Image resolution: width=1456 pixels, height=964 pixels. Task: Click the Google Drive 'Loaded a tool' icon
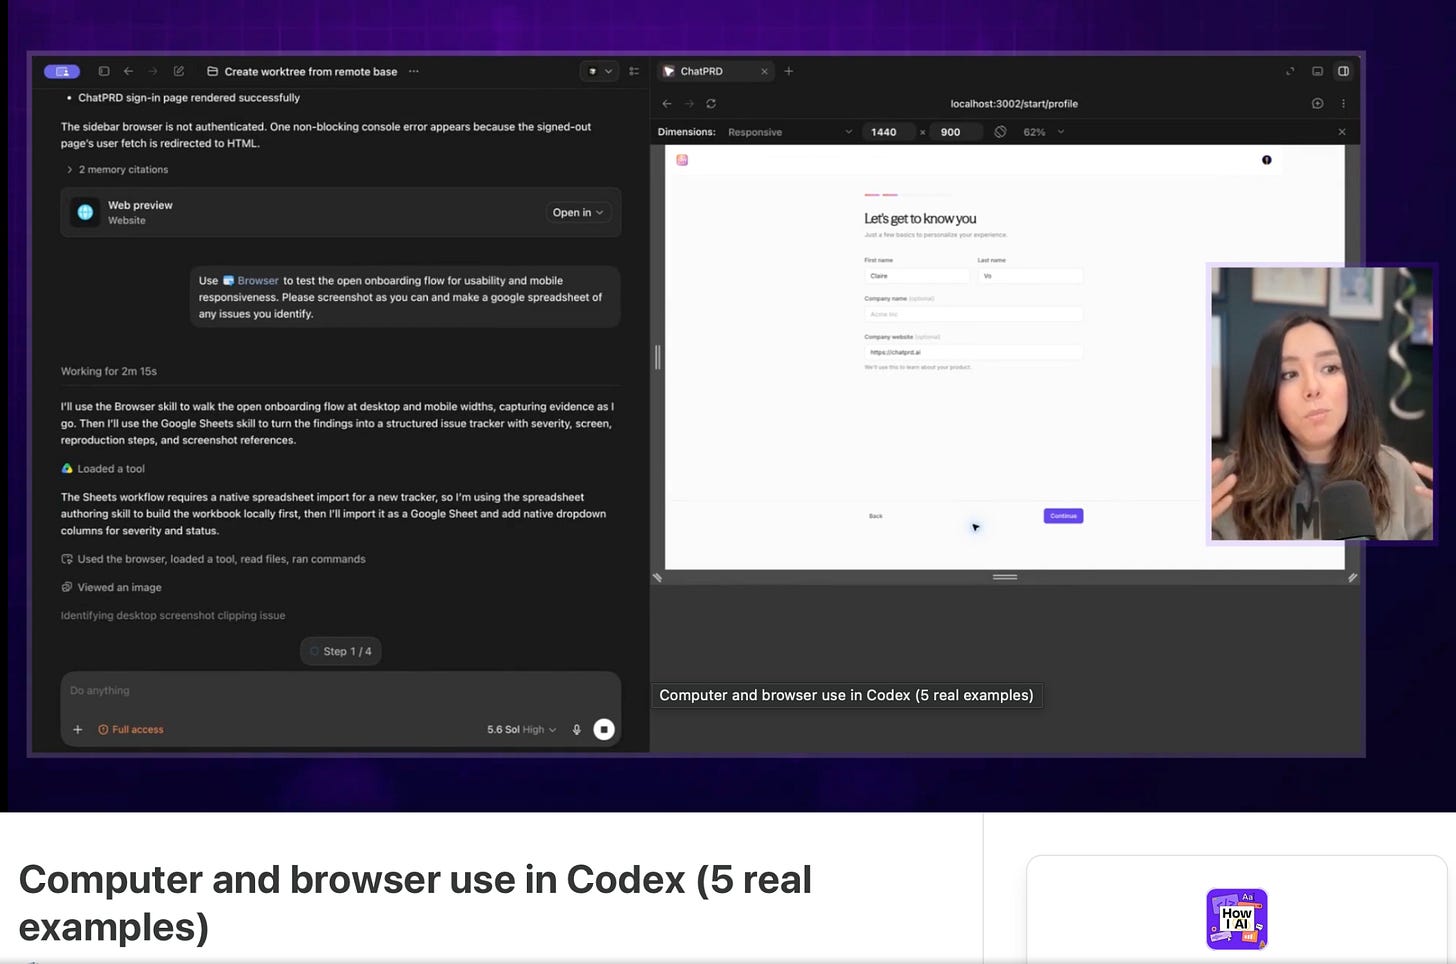(x=67, y=468)
